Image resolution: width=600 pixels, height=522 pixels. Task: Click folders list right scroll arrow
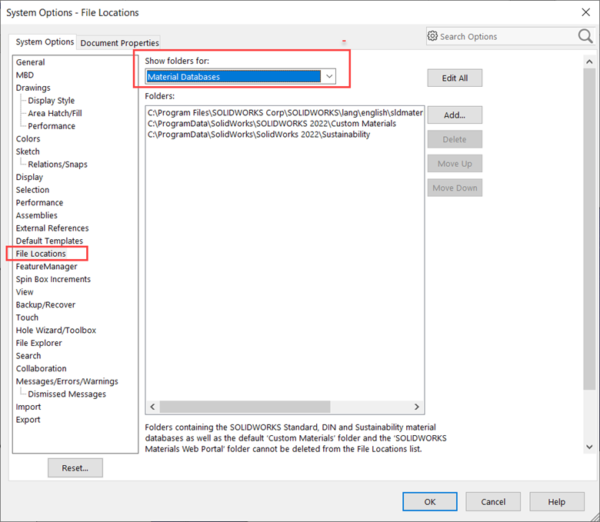coord(417,406)
